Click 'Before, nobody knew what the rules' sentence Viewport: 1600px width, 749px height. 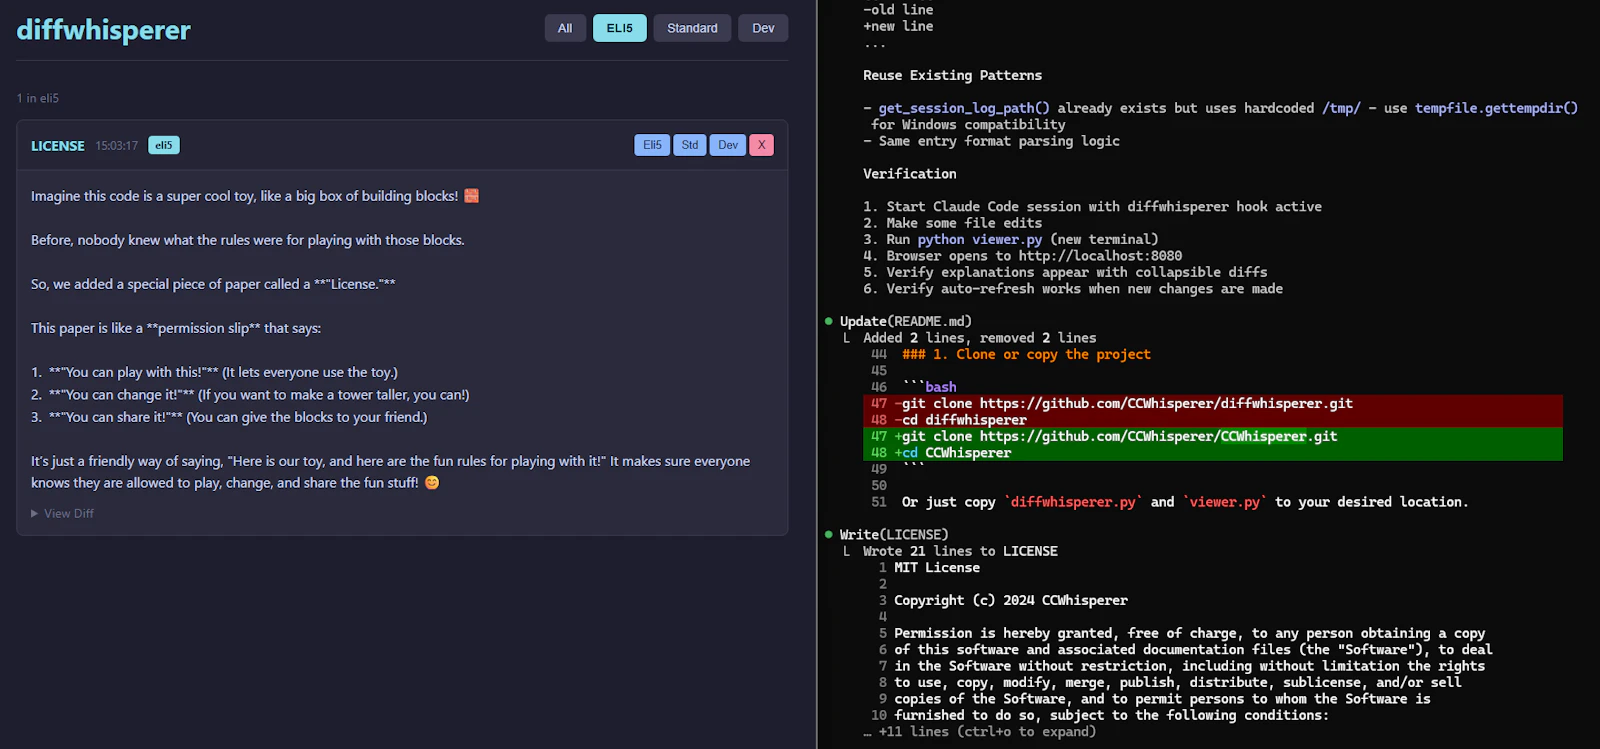click(x=248, y=240)
